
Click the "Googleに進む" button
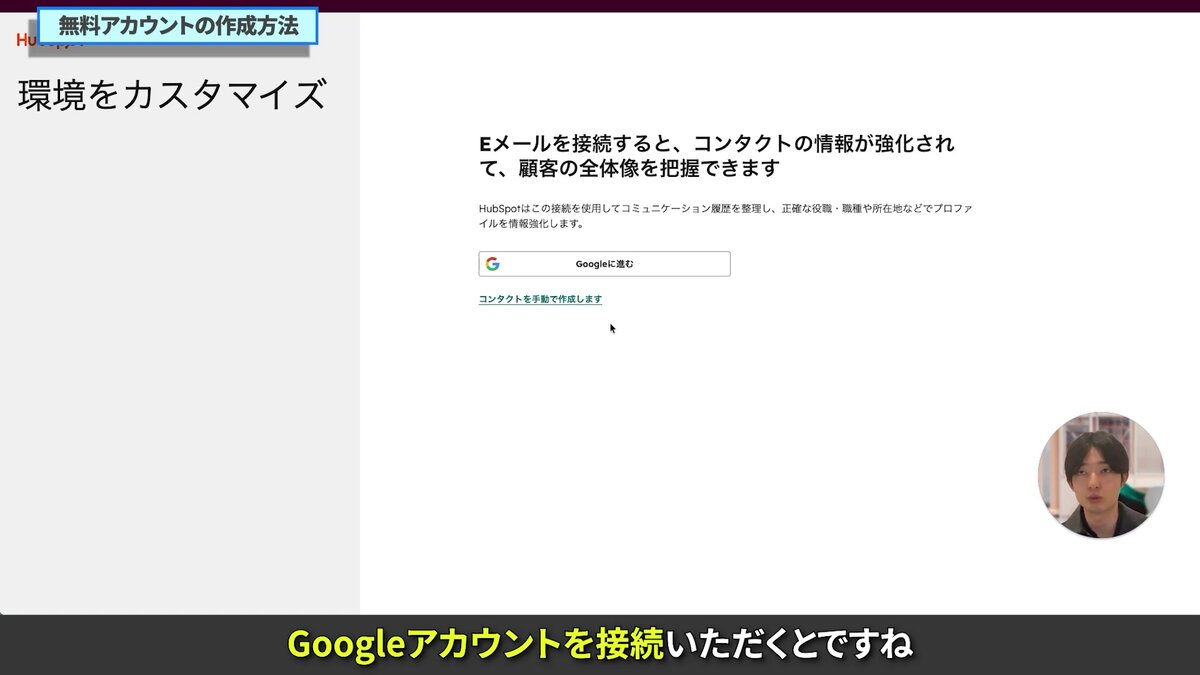603,263
